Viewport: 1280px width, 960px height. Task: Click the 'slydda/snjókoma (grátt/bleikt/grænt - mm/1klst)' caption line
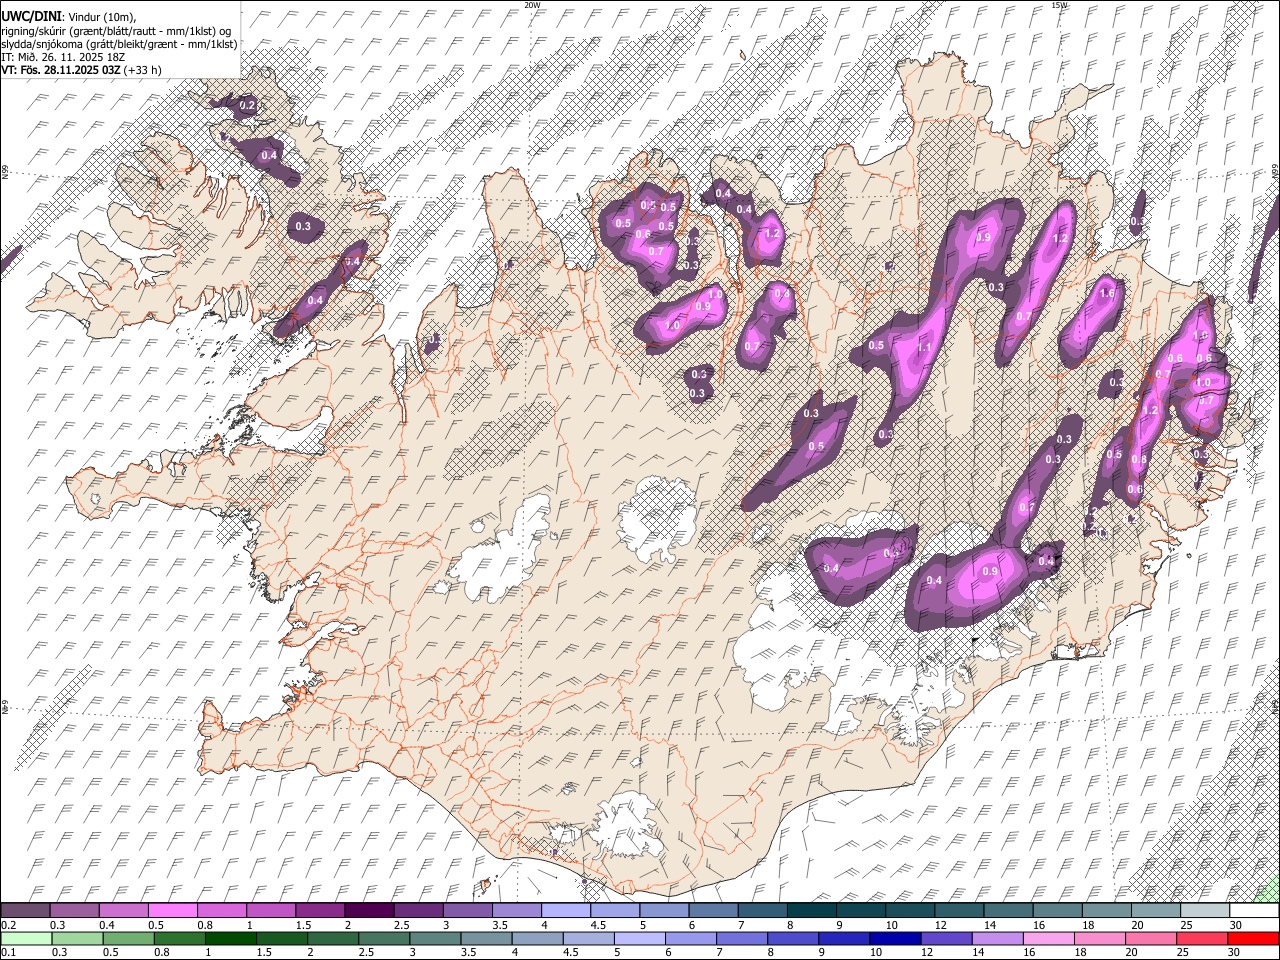[119, 44]
